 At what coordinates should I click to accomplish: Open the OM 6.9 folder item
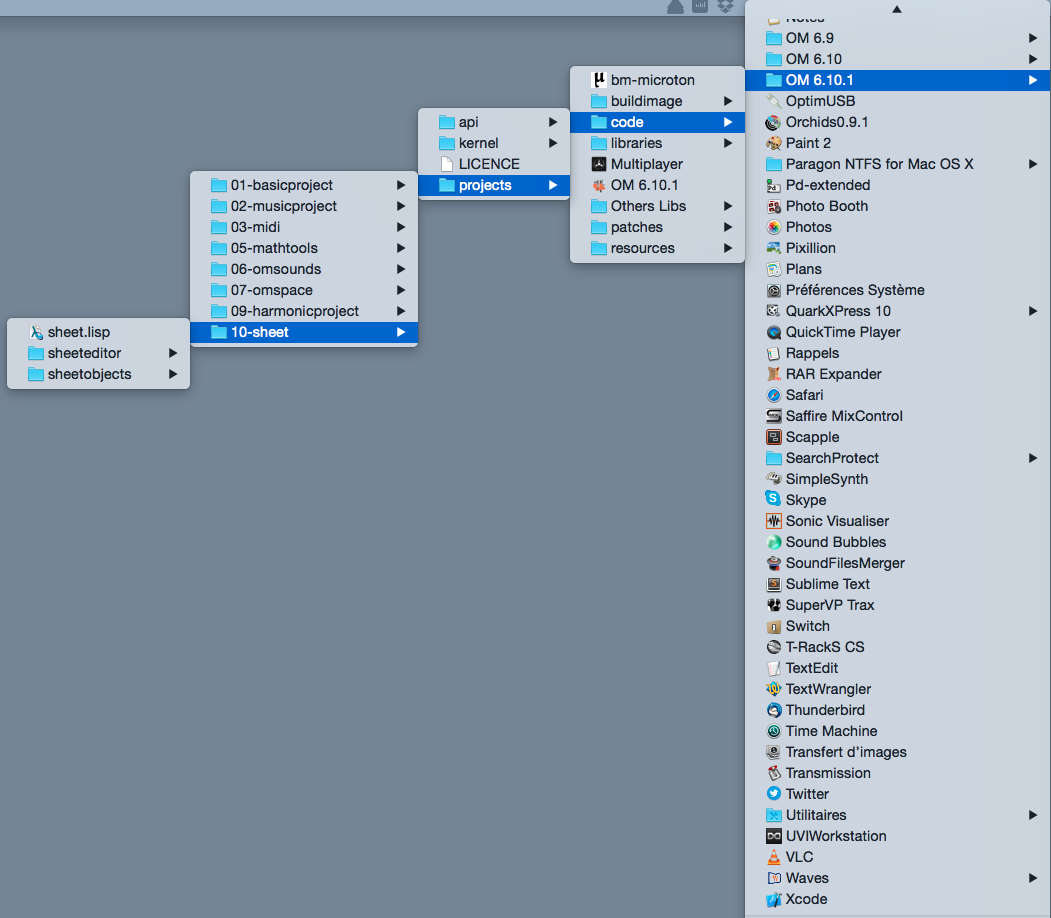coord(897,38)
